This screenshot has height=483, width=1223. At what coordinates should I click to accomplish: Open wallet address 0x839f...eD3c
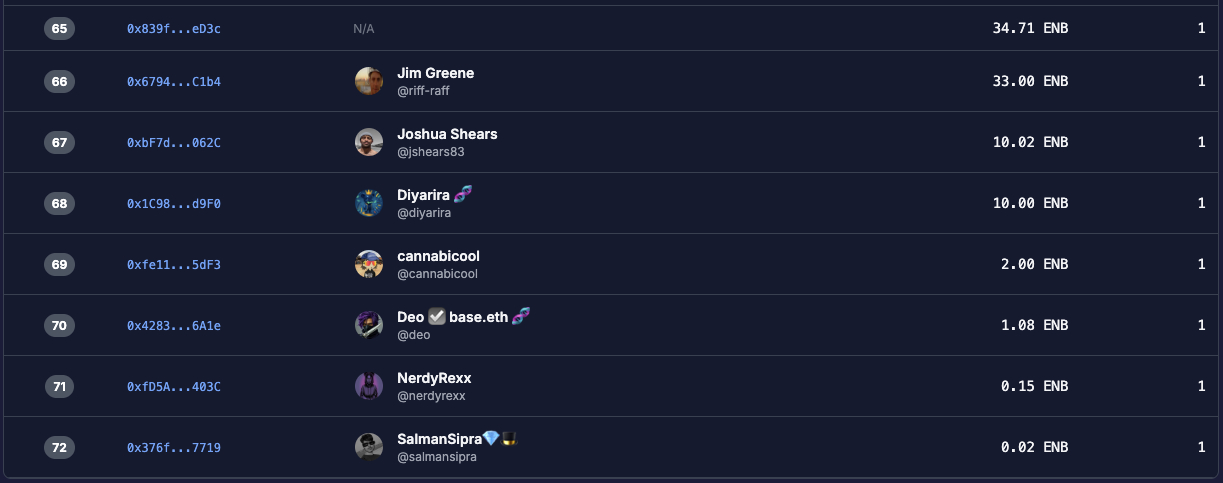(174, 29)
